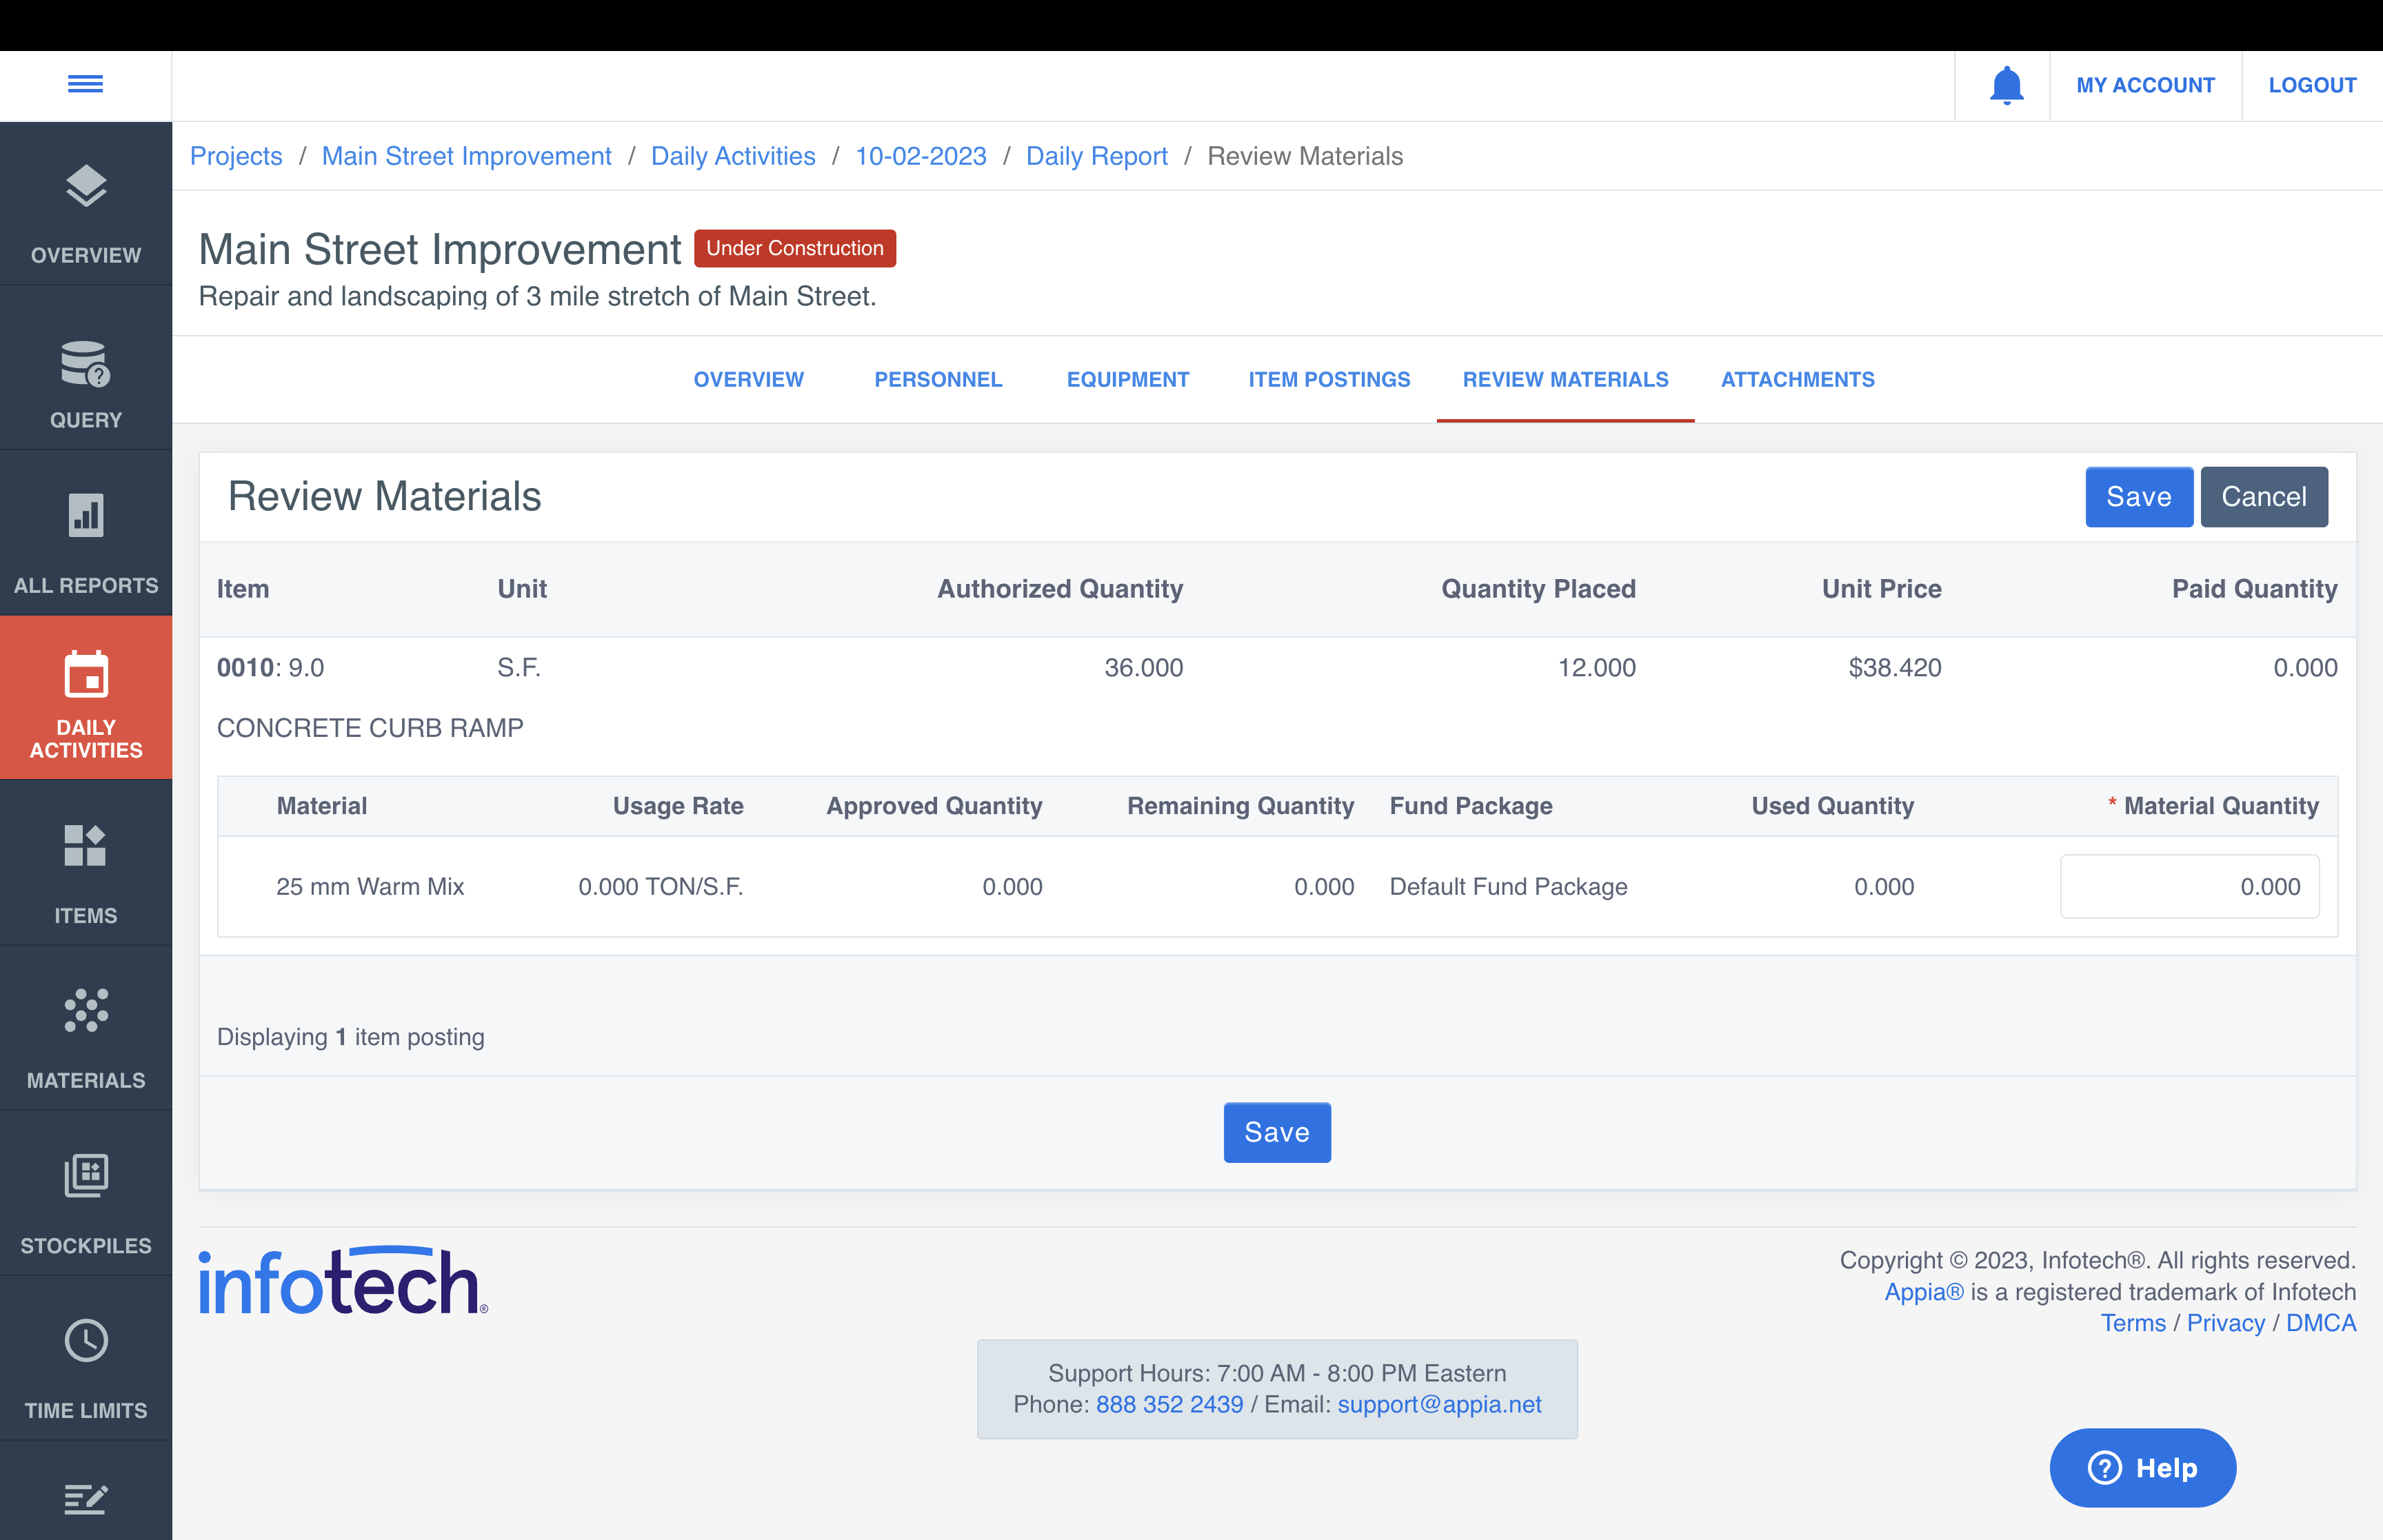The width and height of the screenshot is (2383, 1540).
Task: Open the notifications bell
Action: [2004, 85]
